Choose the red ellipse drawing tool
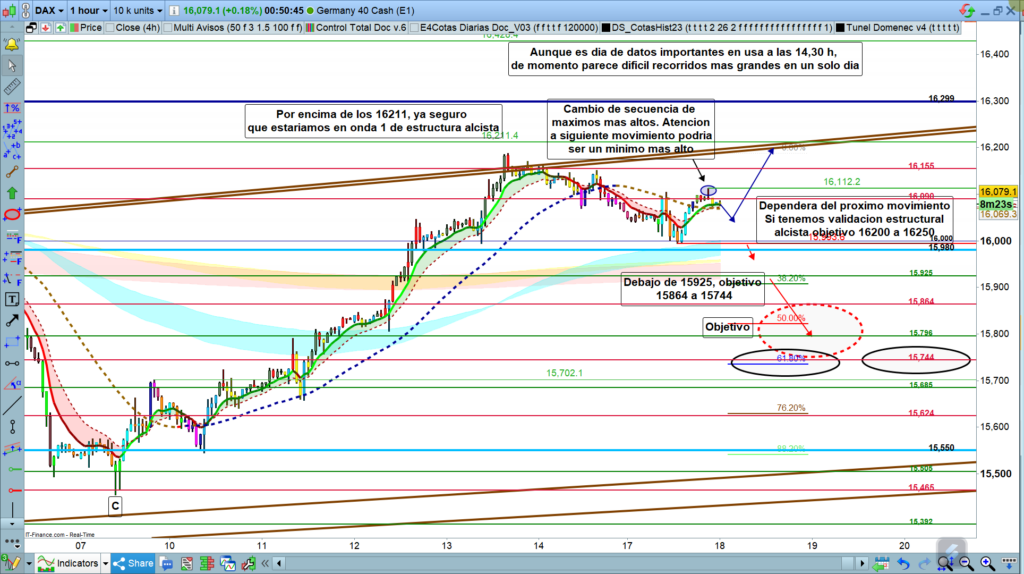Viewport: 1024px width, 574px height. [x=13, y=214]
